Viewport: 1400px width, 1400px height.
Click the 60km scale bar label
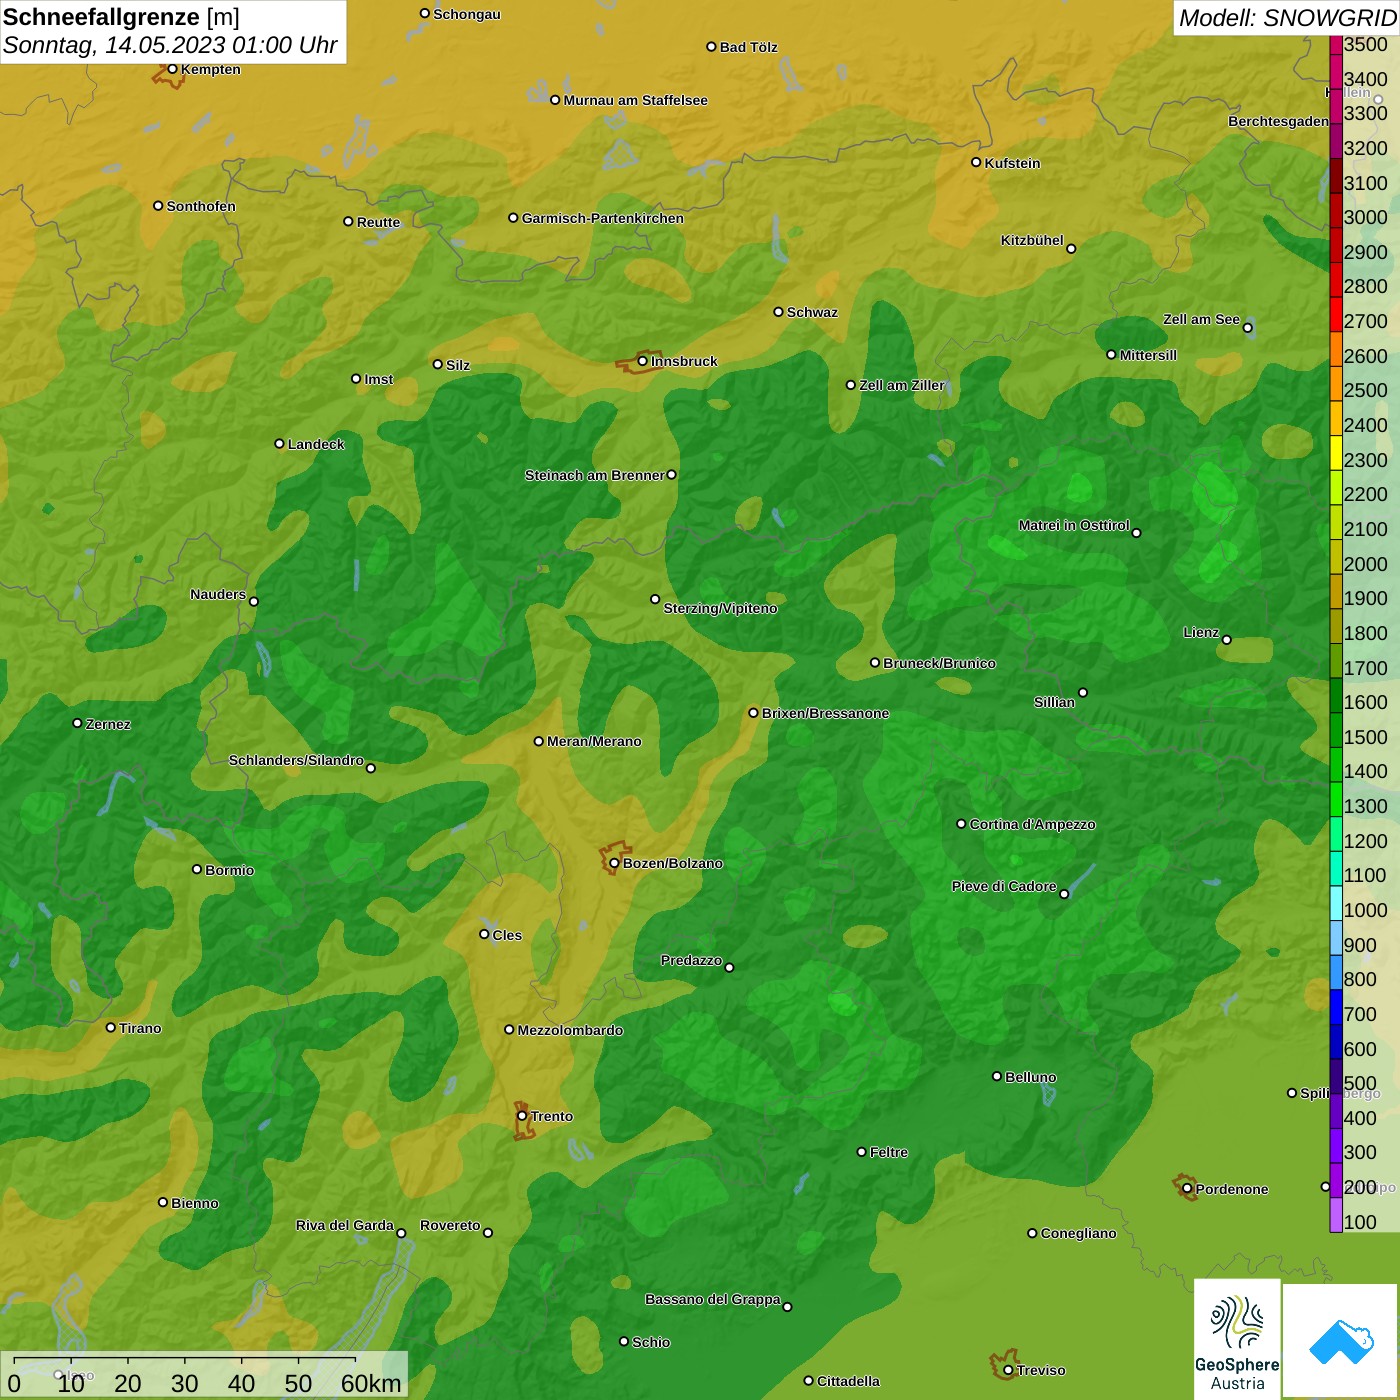pos(371,1383)
